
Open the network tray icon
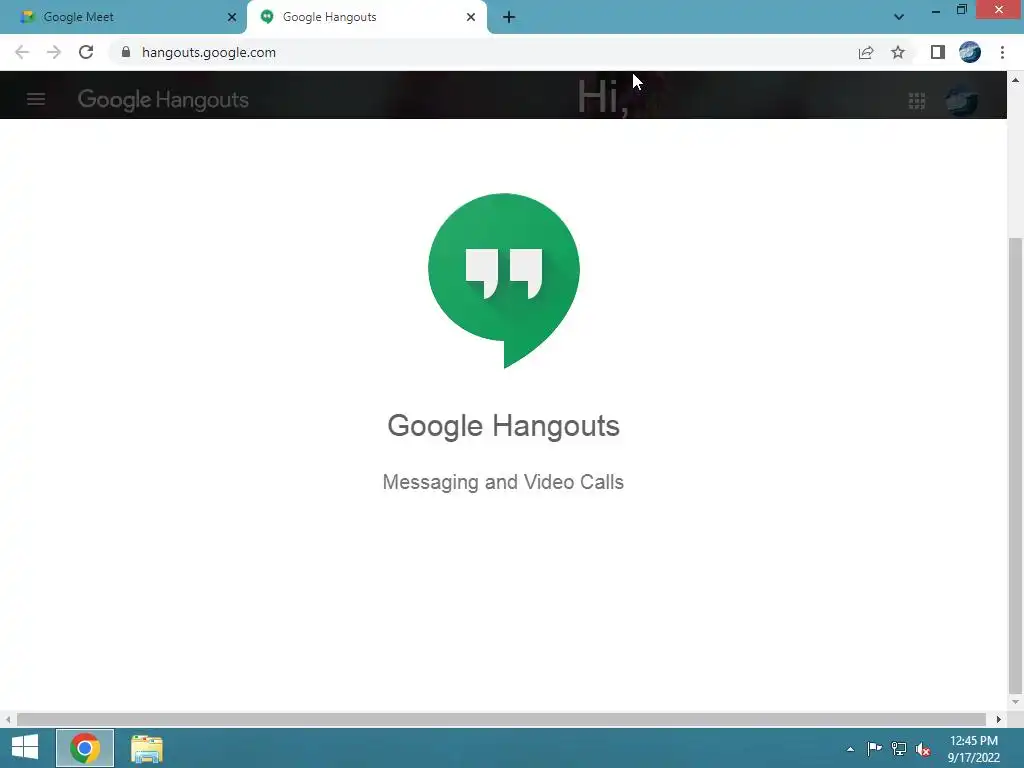[x=899, y=749]
